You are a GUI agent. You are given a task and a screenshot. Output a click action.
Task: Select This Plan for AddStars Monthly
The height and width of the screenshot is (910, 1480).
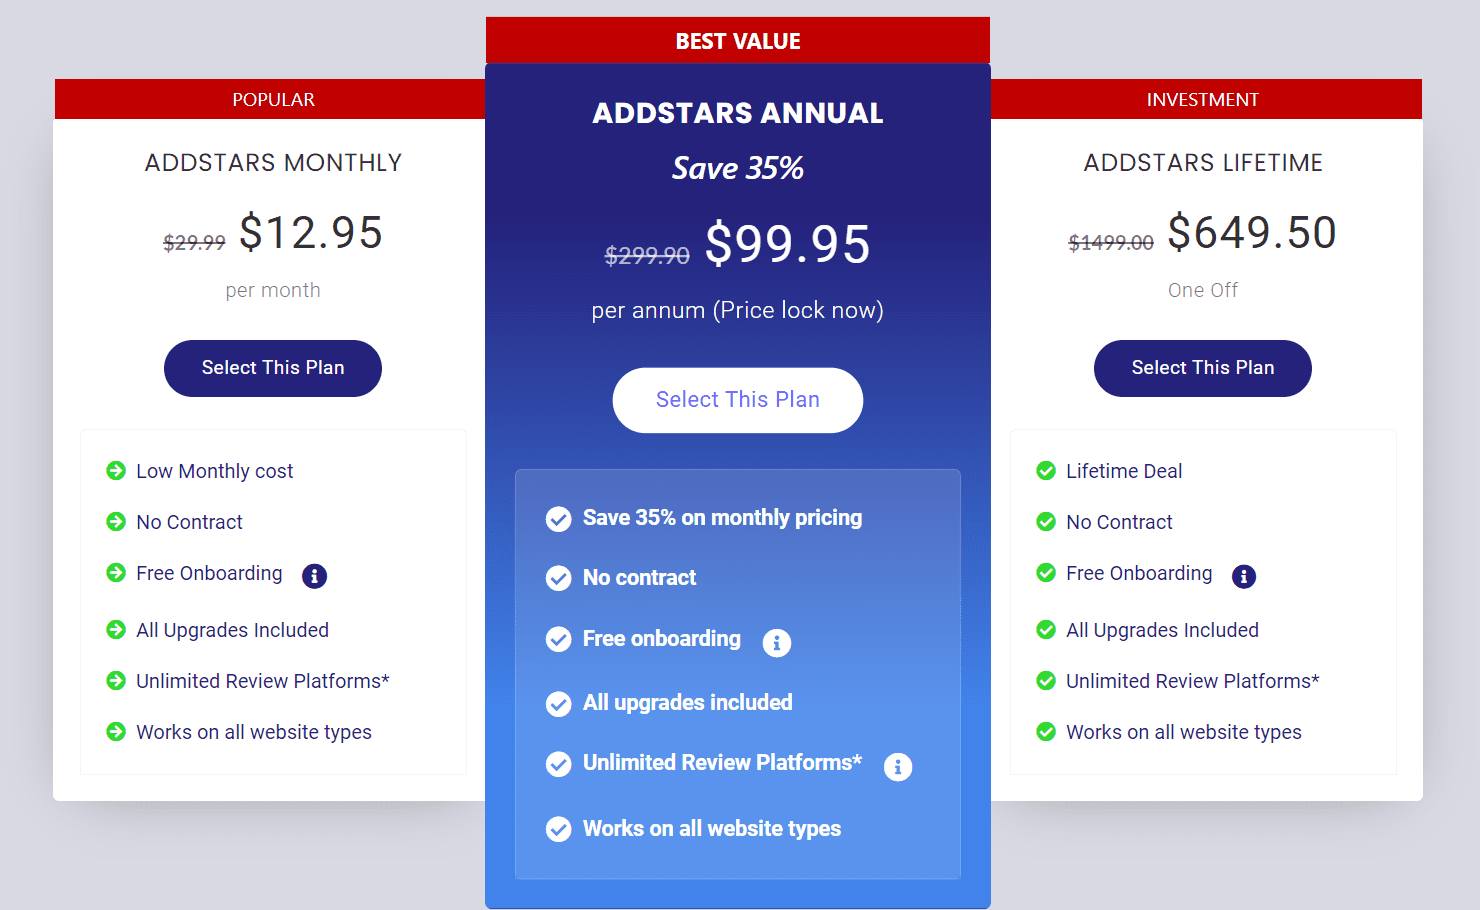pos(272,368)
